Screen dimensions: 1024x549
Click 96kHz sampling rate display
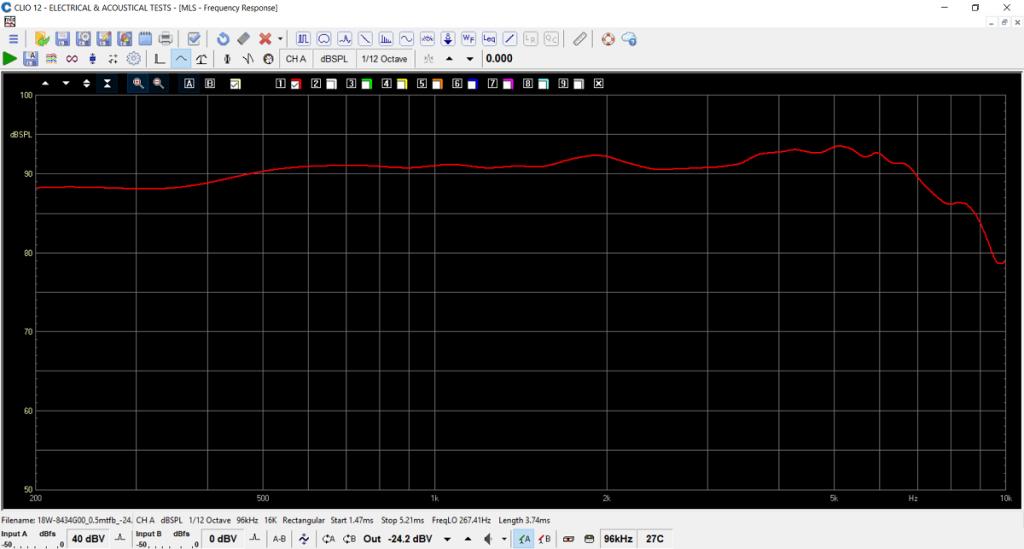(x=618, y=539)
